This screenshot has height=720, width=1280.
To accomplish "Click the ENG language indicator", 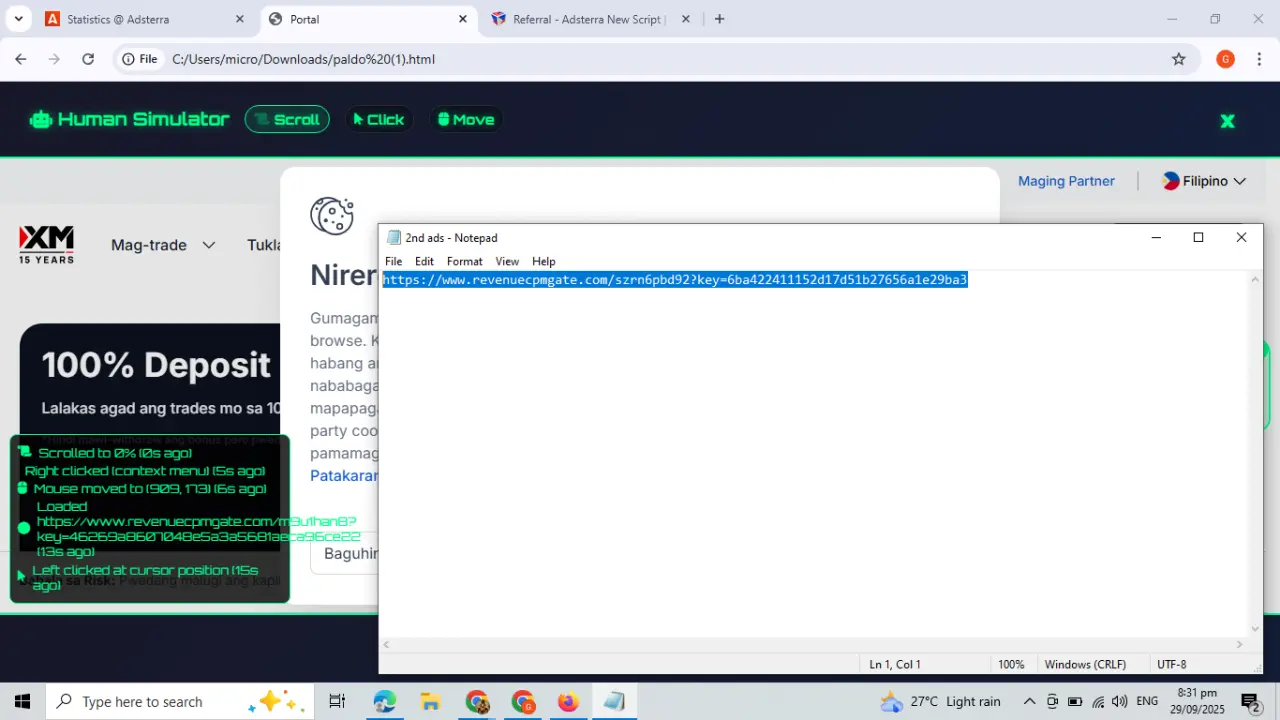I will point(1147,702).
